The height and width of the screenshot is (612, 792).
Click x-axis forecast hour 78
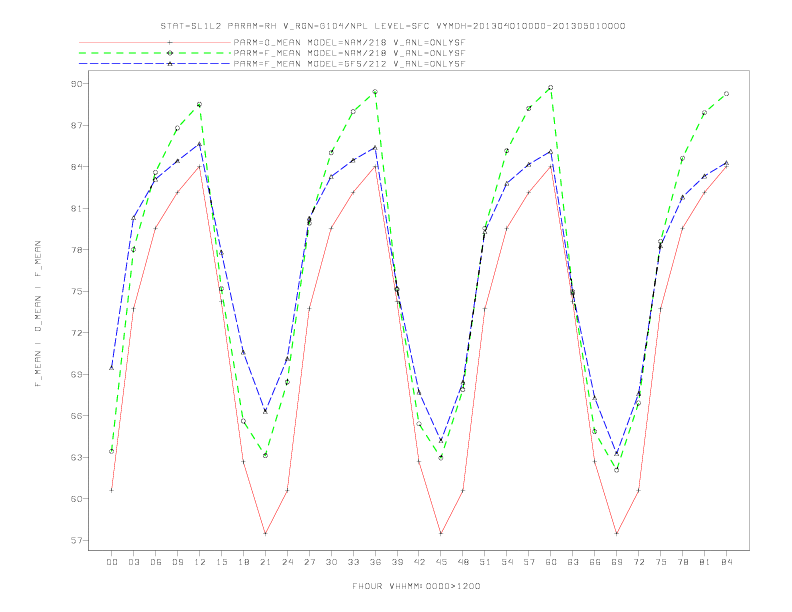pos(683,562)
